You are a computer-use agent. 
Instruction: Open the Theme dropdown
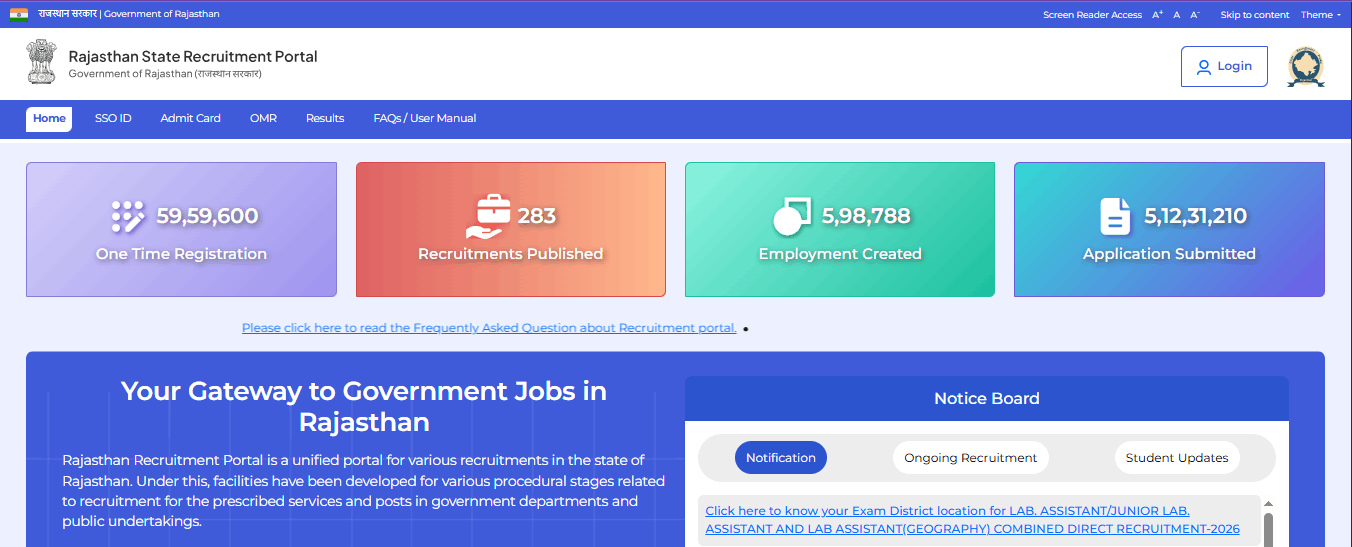click(x=1321, y=15)
